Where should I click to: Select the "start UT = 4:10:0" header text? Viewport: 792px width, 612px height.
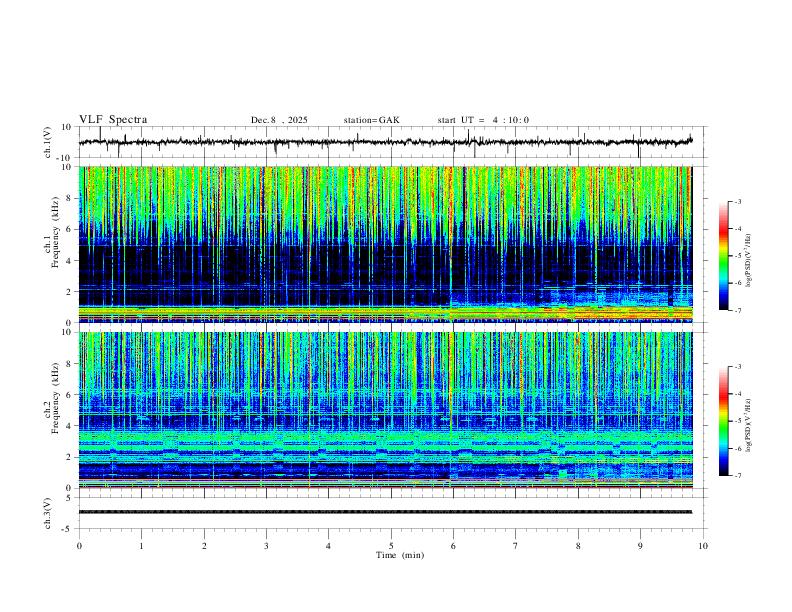(x=483, y=120)
